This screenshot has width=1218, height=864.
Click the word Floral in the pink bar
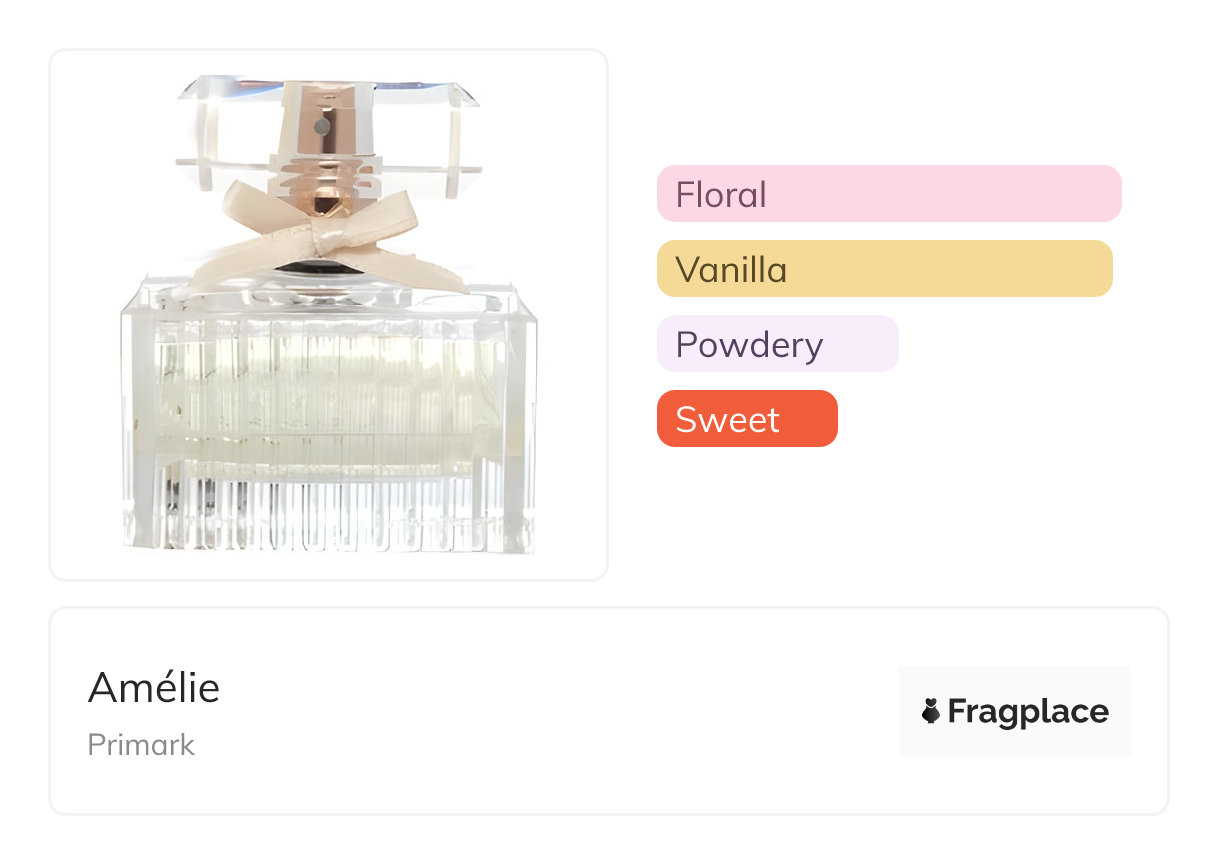[721, 194]
